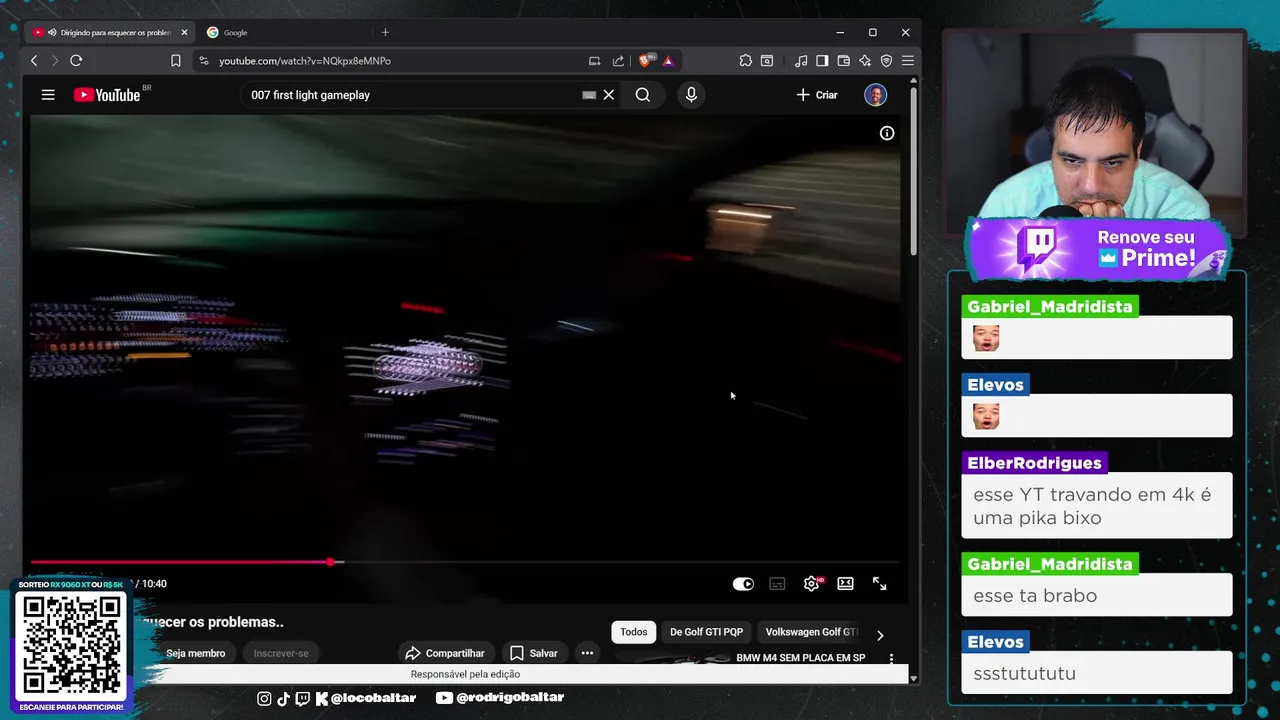
Task: View site information icon in address bar
Action: click(x=204, y=61)
